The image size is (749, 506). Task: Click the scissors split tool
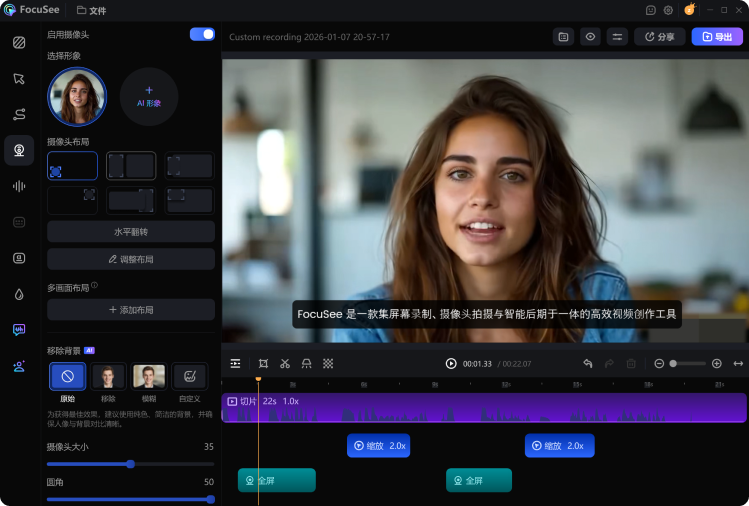[x=285, y=364]
